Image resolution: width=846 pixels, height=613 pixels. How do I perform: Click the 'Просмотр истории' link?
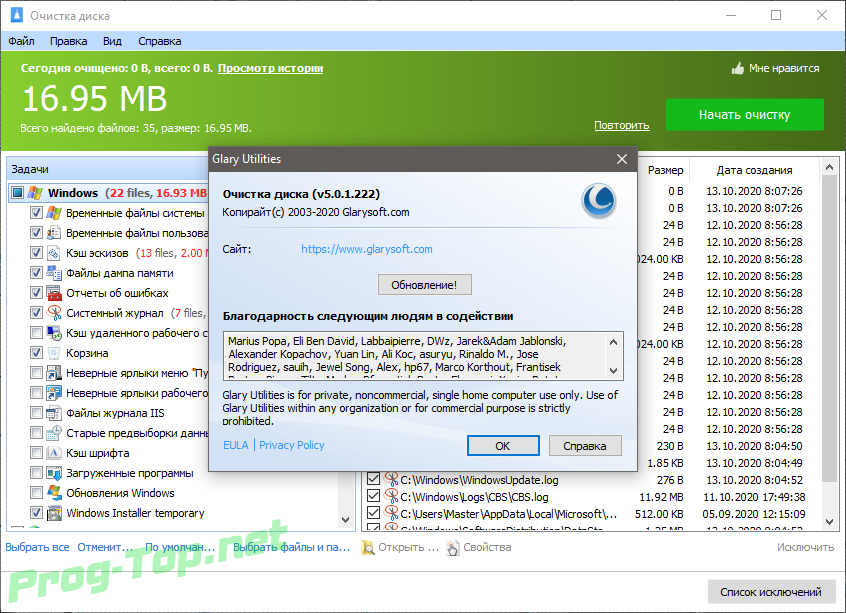point(270,68)
